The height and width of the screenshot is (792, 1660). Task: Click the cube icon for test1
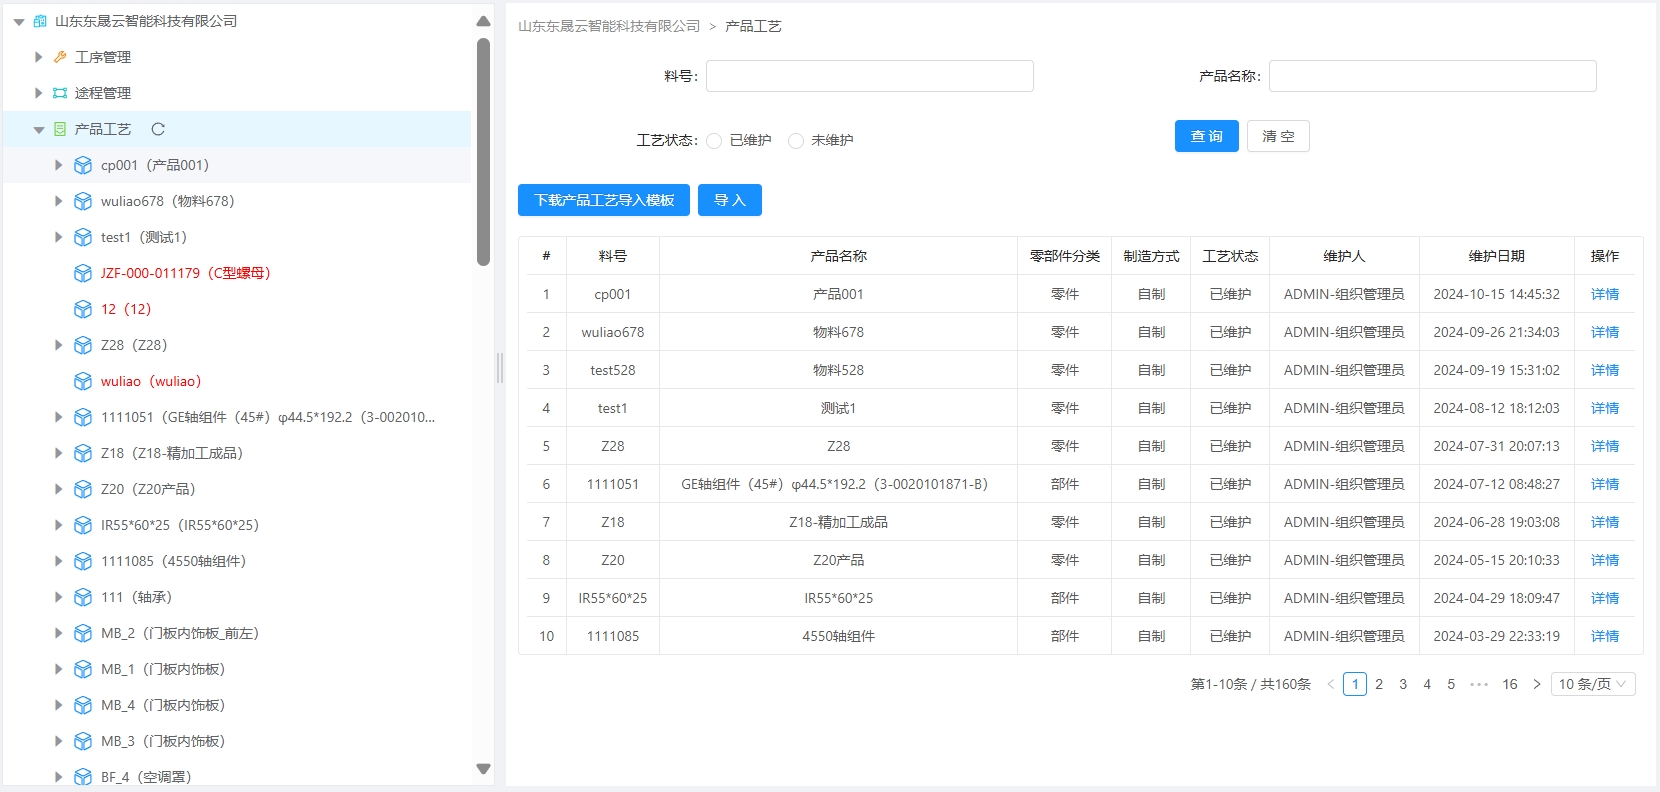click(x=83, y=237)
